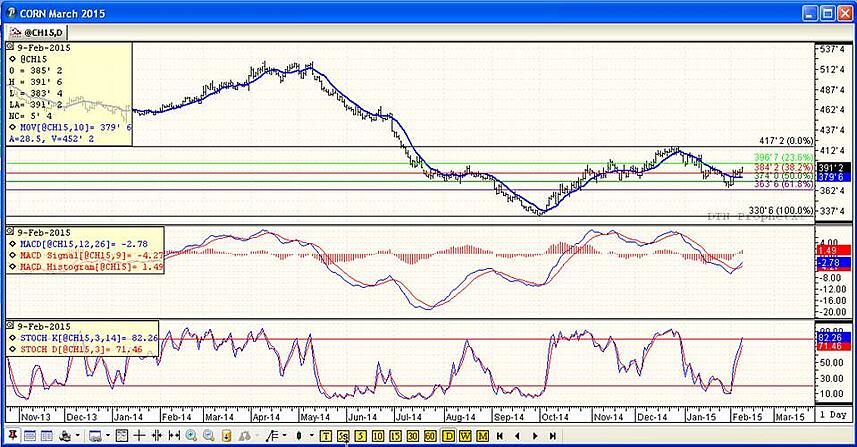The image size is (857, 447).
Task: Click the candlestick bar type icon
Action: pos(298,436)
